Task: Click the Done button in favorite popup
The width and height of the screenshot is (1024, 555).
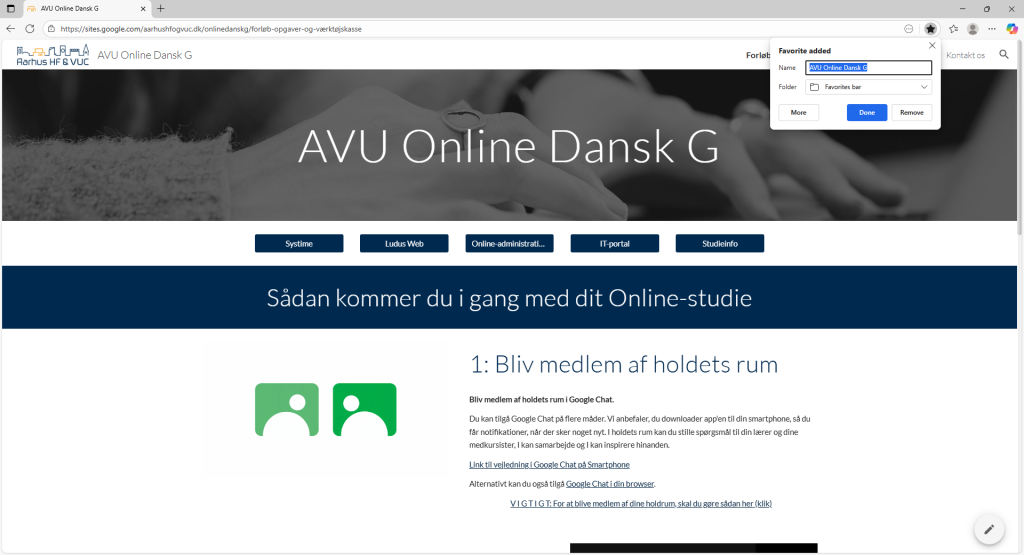Action: [867, 112]
